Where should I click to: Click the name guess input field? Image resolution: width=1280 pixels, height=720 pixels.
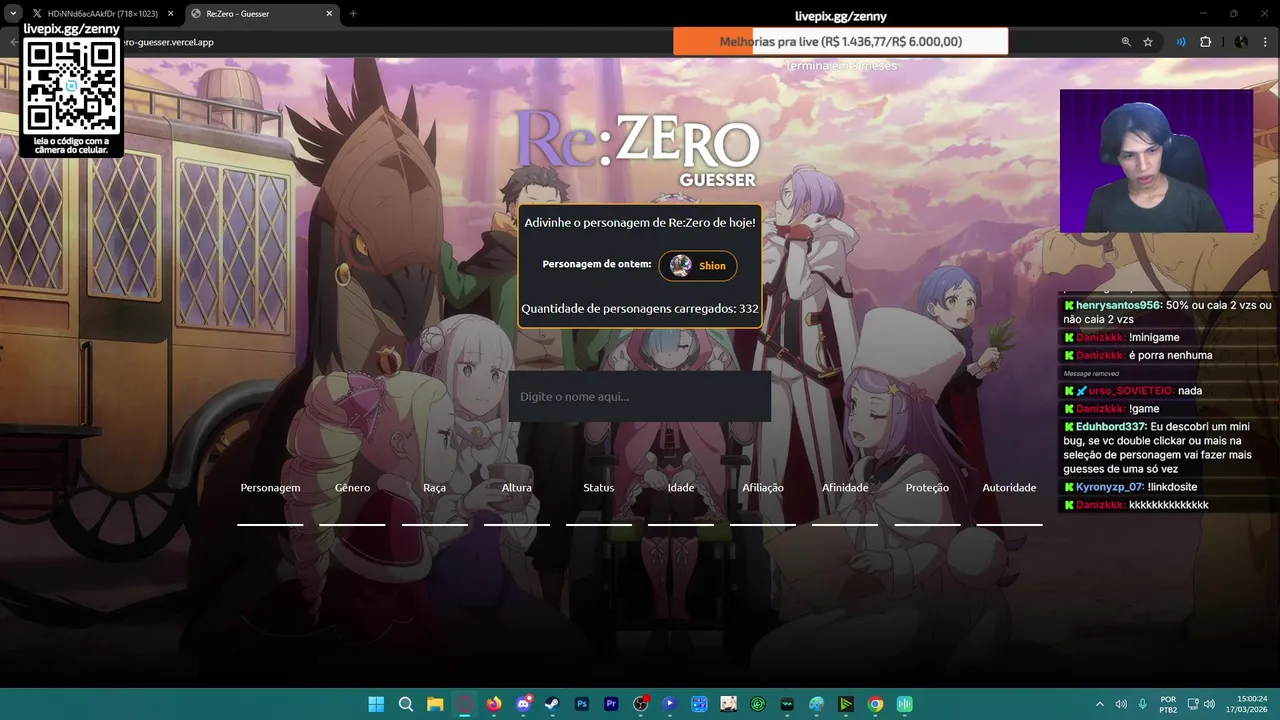pyautogui.click(x=640, y=397)
